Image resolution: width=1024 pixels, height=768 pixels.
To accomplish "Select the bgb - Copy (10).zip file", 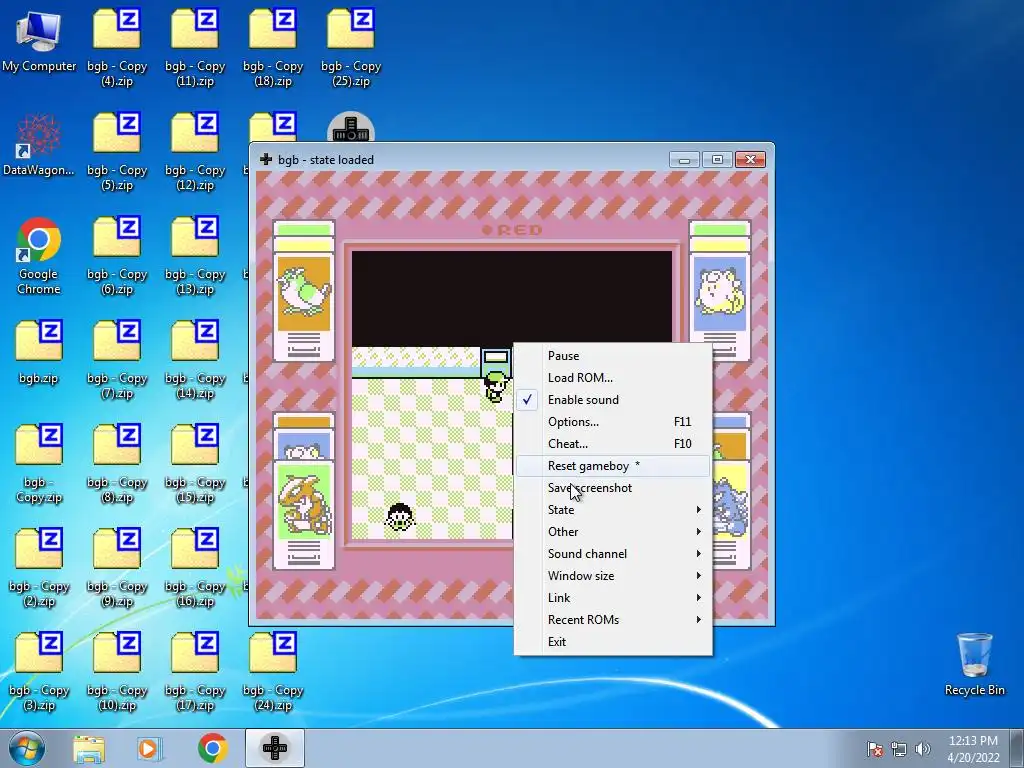I will 117,672.
